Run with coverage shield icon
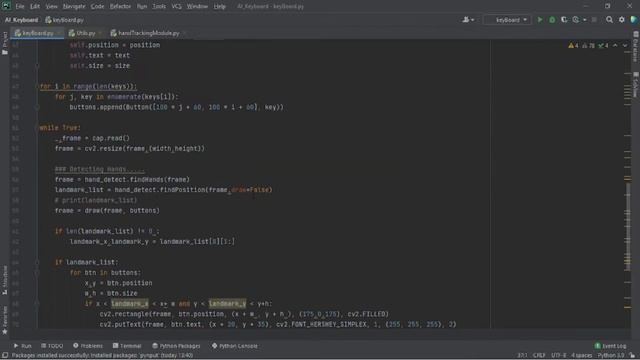 pos(564,20)
